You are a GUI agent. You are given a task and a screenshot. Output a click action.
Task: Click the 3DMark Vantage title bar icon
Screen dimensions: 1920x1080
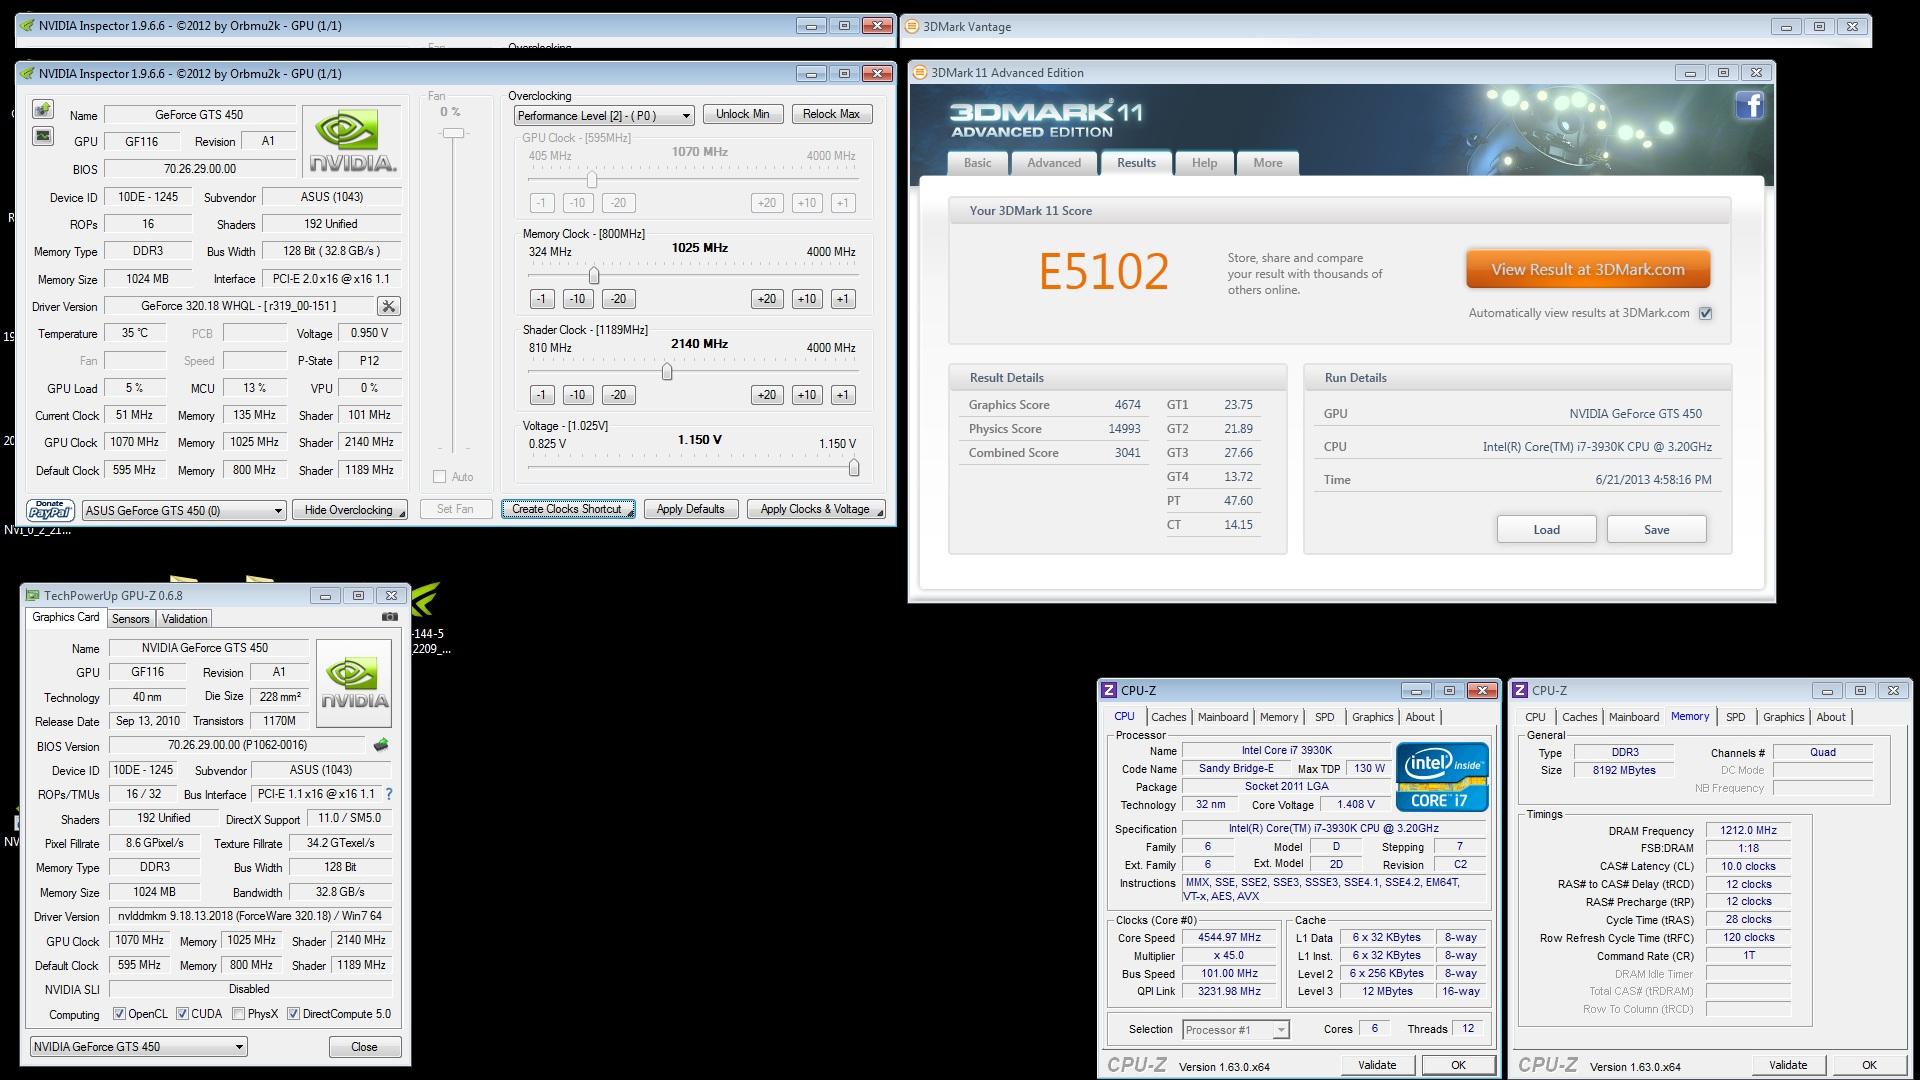(911, 27)
